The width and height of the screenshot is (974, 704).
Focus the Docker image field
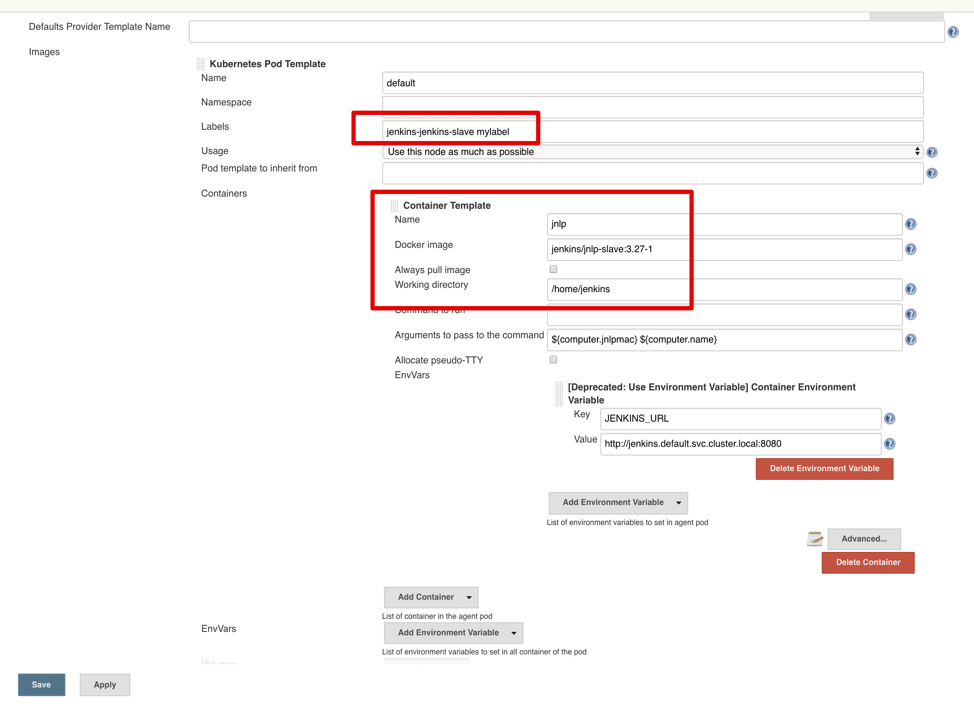click(x=724, y=249)
